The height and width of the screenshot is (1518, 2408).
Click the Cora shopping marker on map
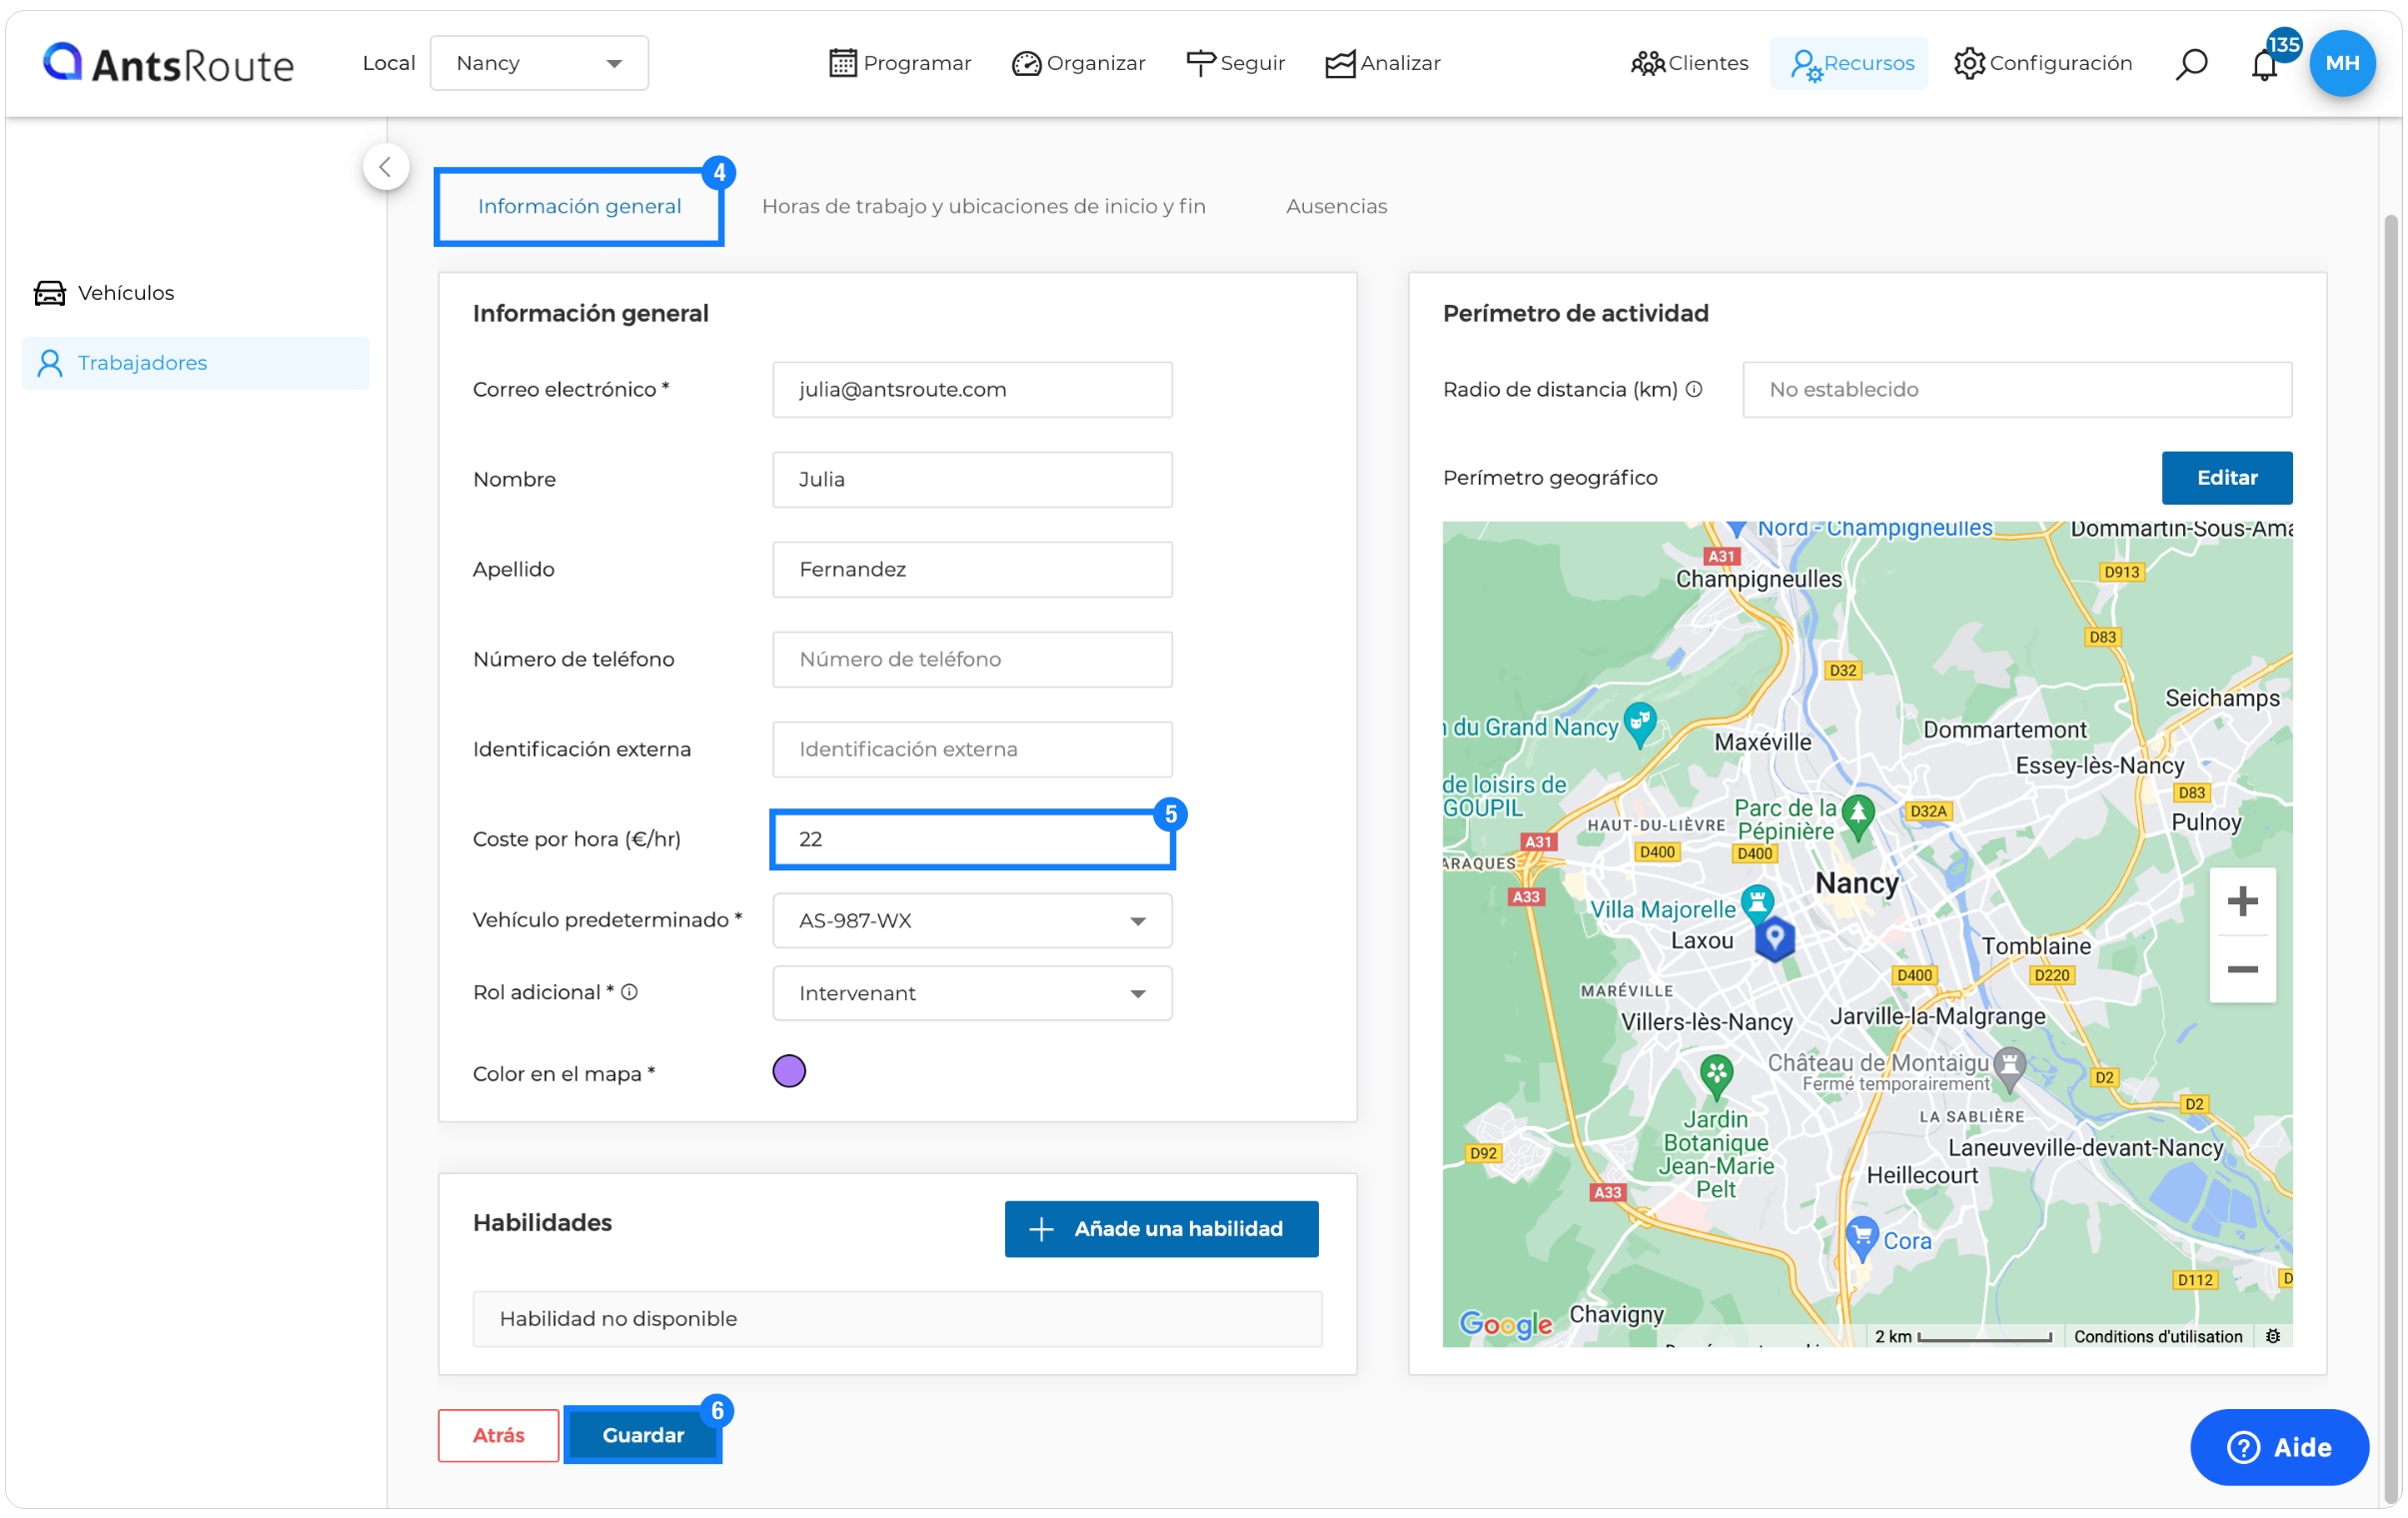[x=1862, y=1240]
